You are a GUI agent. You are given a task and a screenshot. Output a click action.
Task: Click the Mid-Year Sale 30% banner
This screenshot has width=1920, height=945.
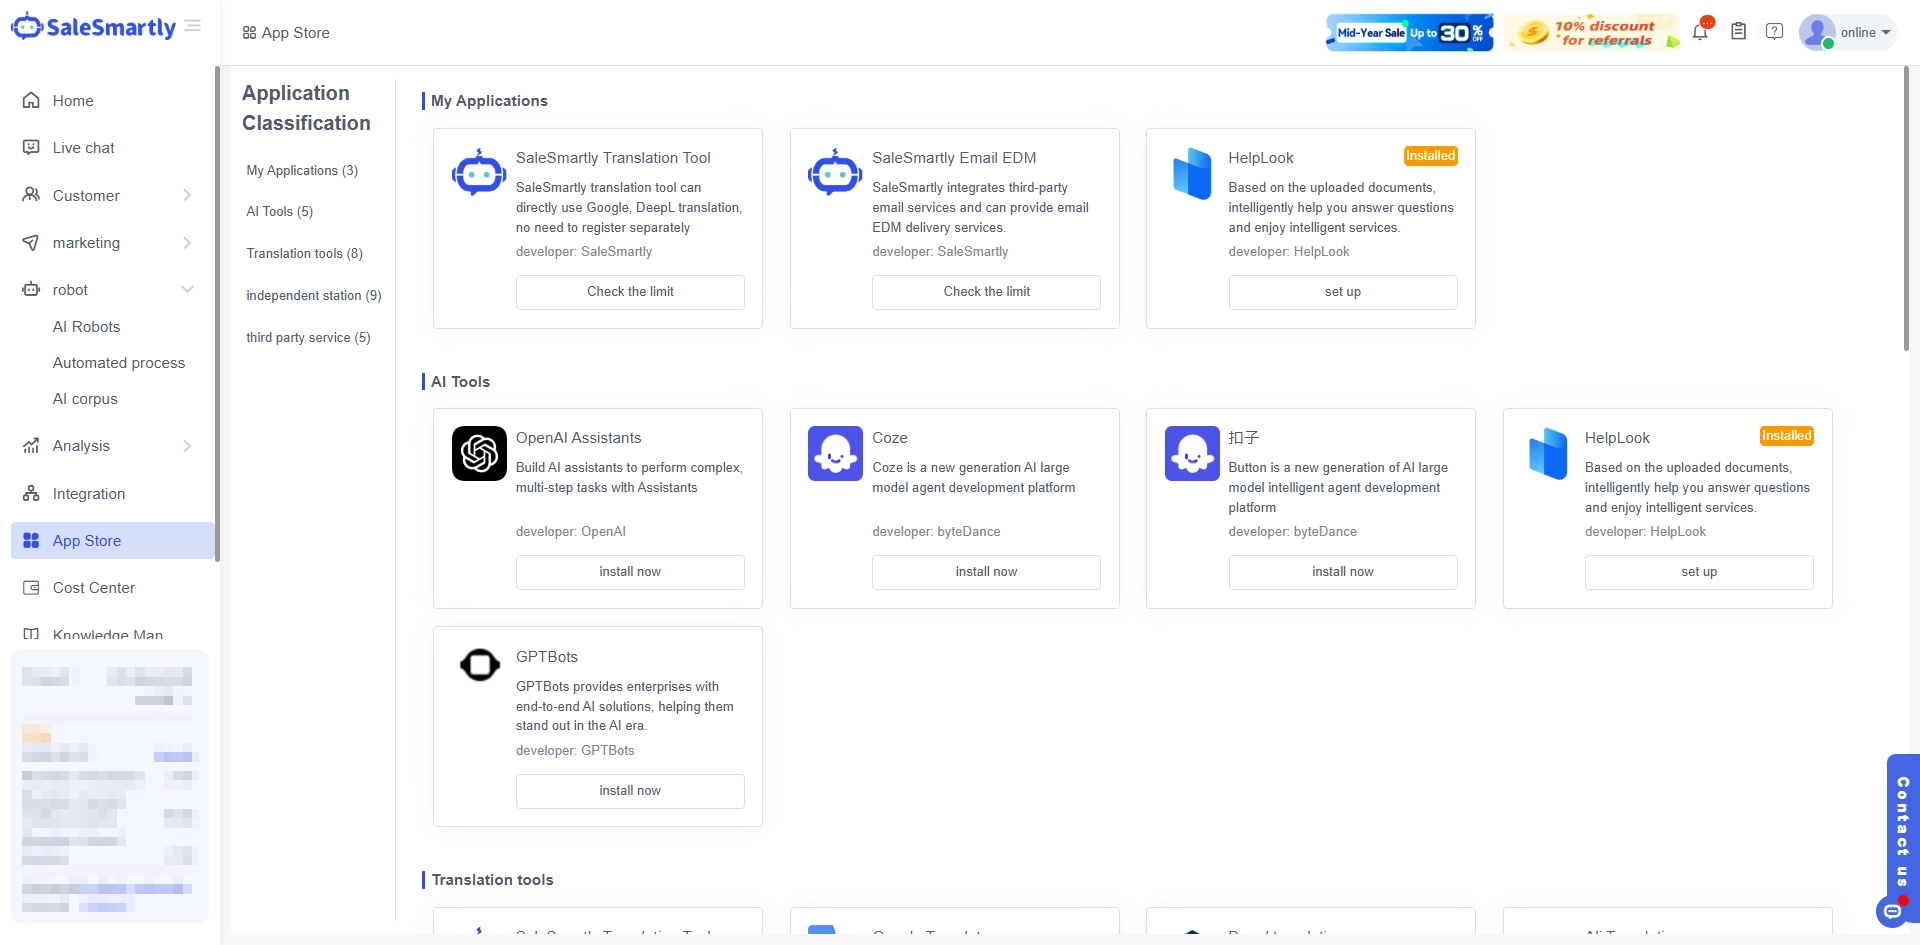pyautogui.click(x=1410, y=32)
